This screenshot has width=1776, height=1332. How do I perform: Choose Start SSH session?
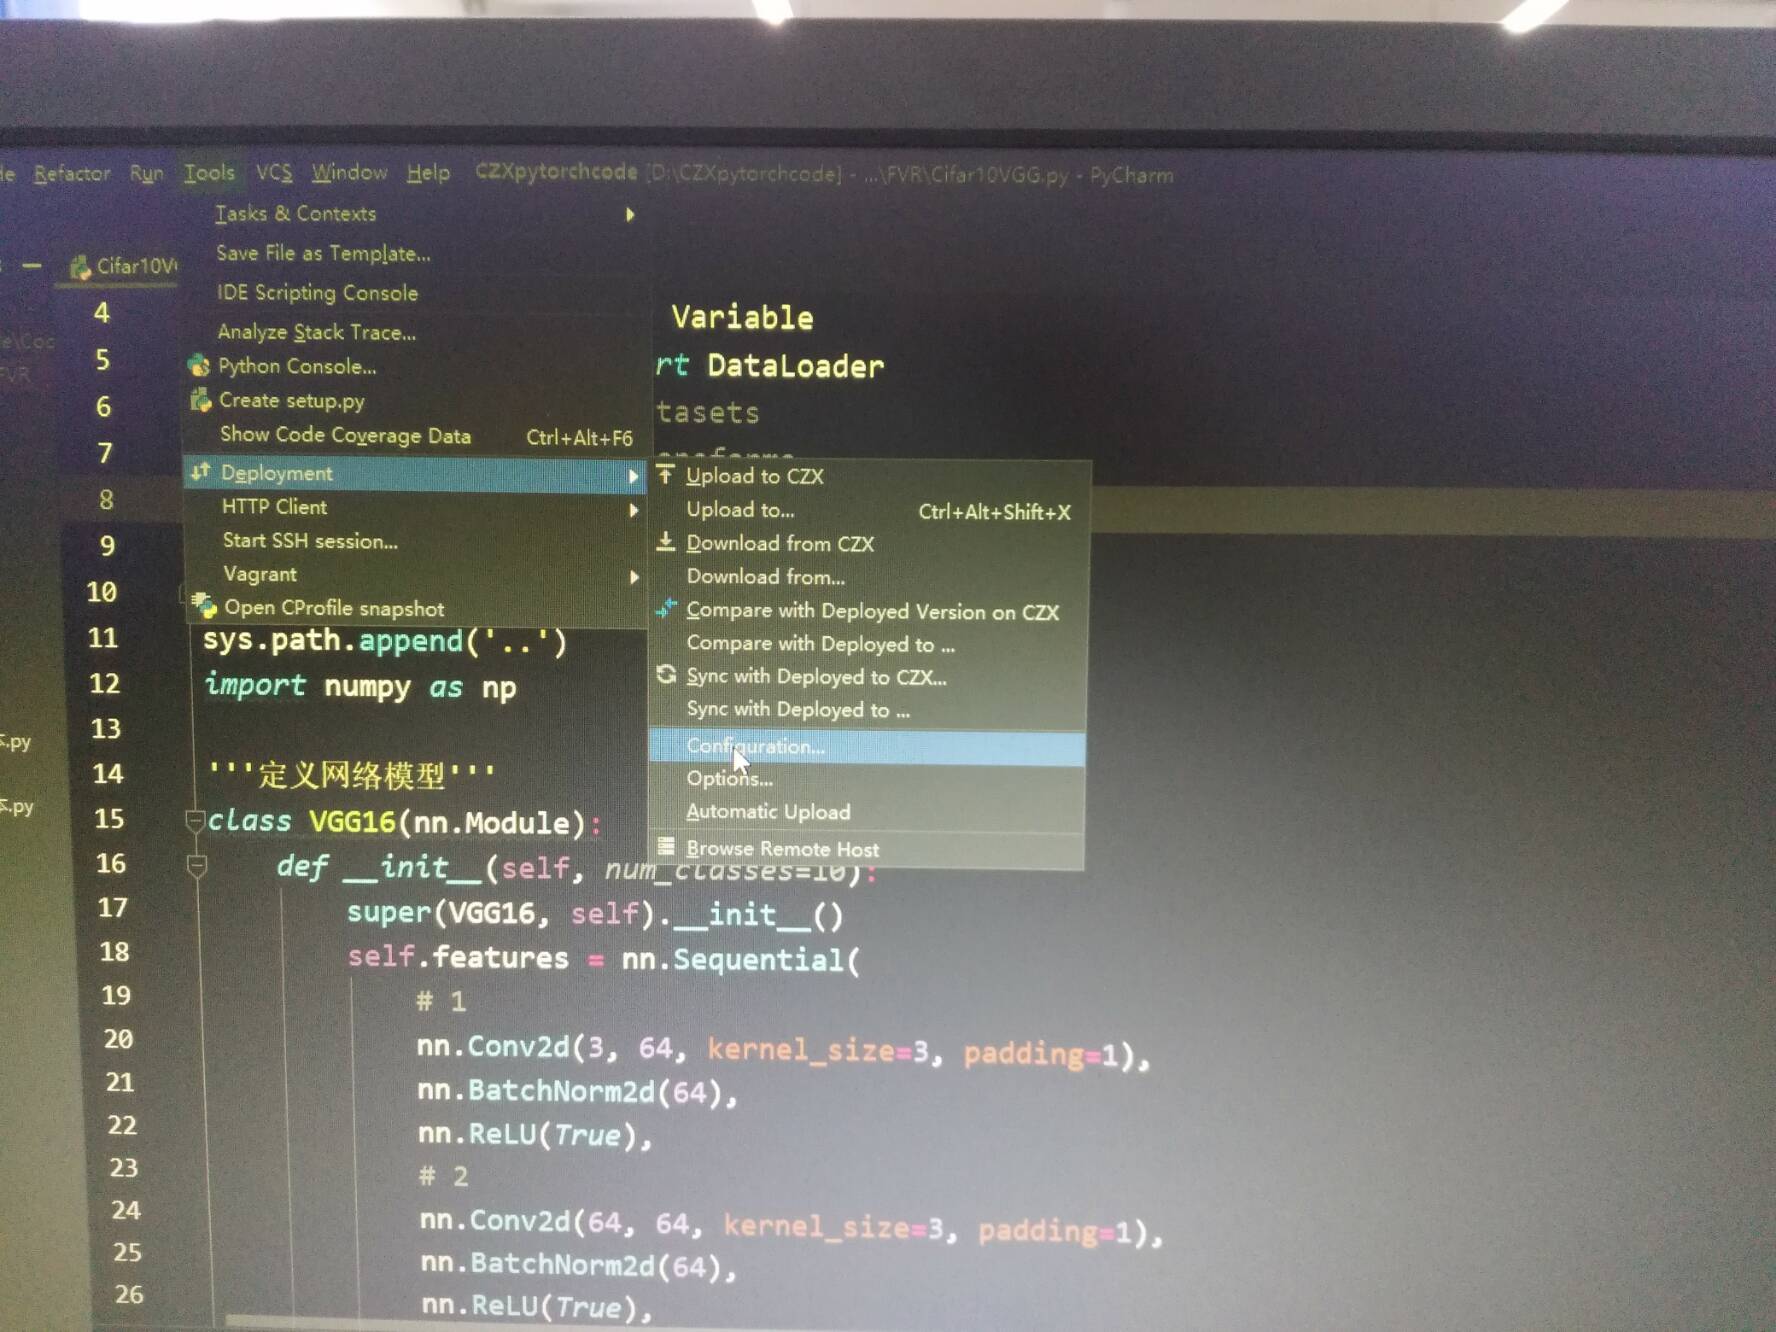pos(310,541)
